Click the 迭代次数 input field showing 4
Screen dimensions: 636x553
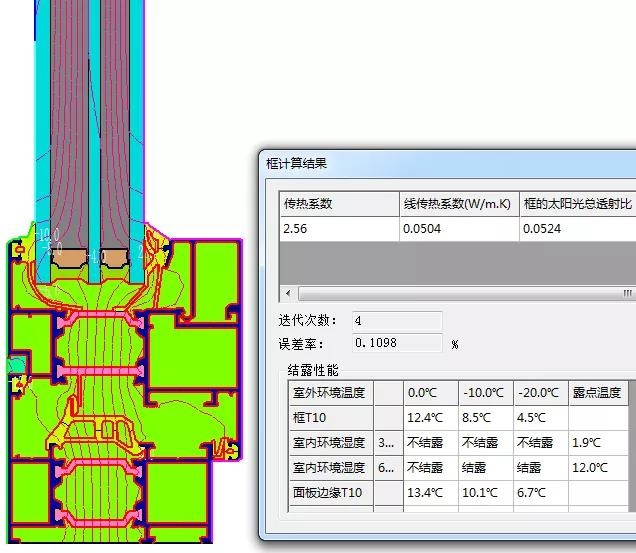pyautogui.click(x=397, y=321)
